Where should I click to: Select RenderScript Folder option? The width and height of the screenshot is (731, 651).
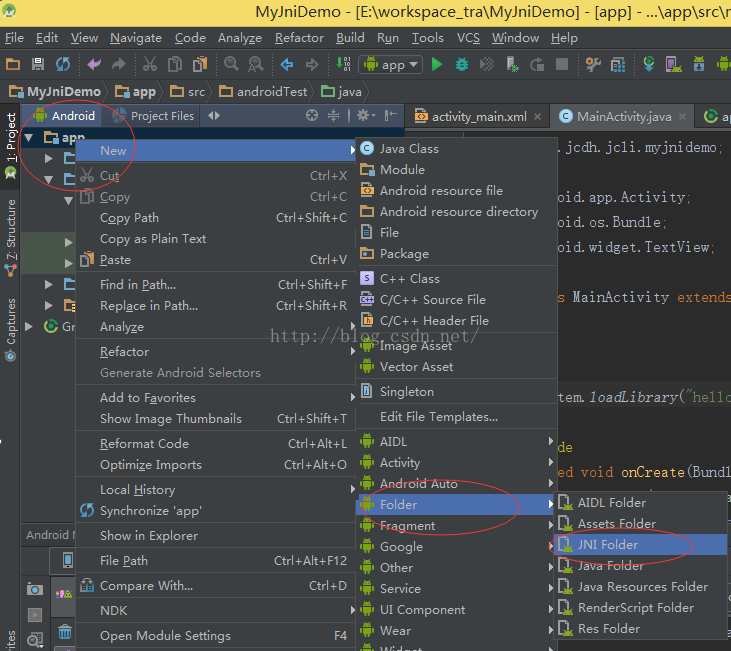pos(641,608)
